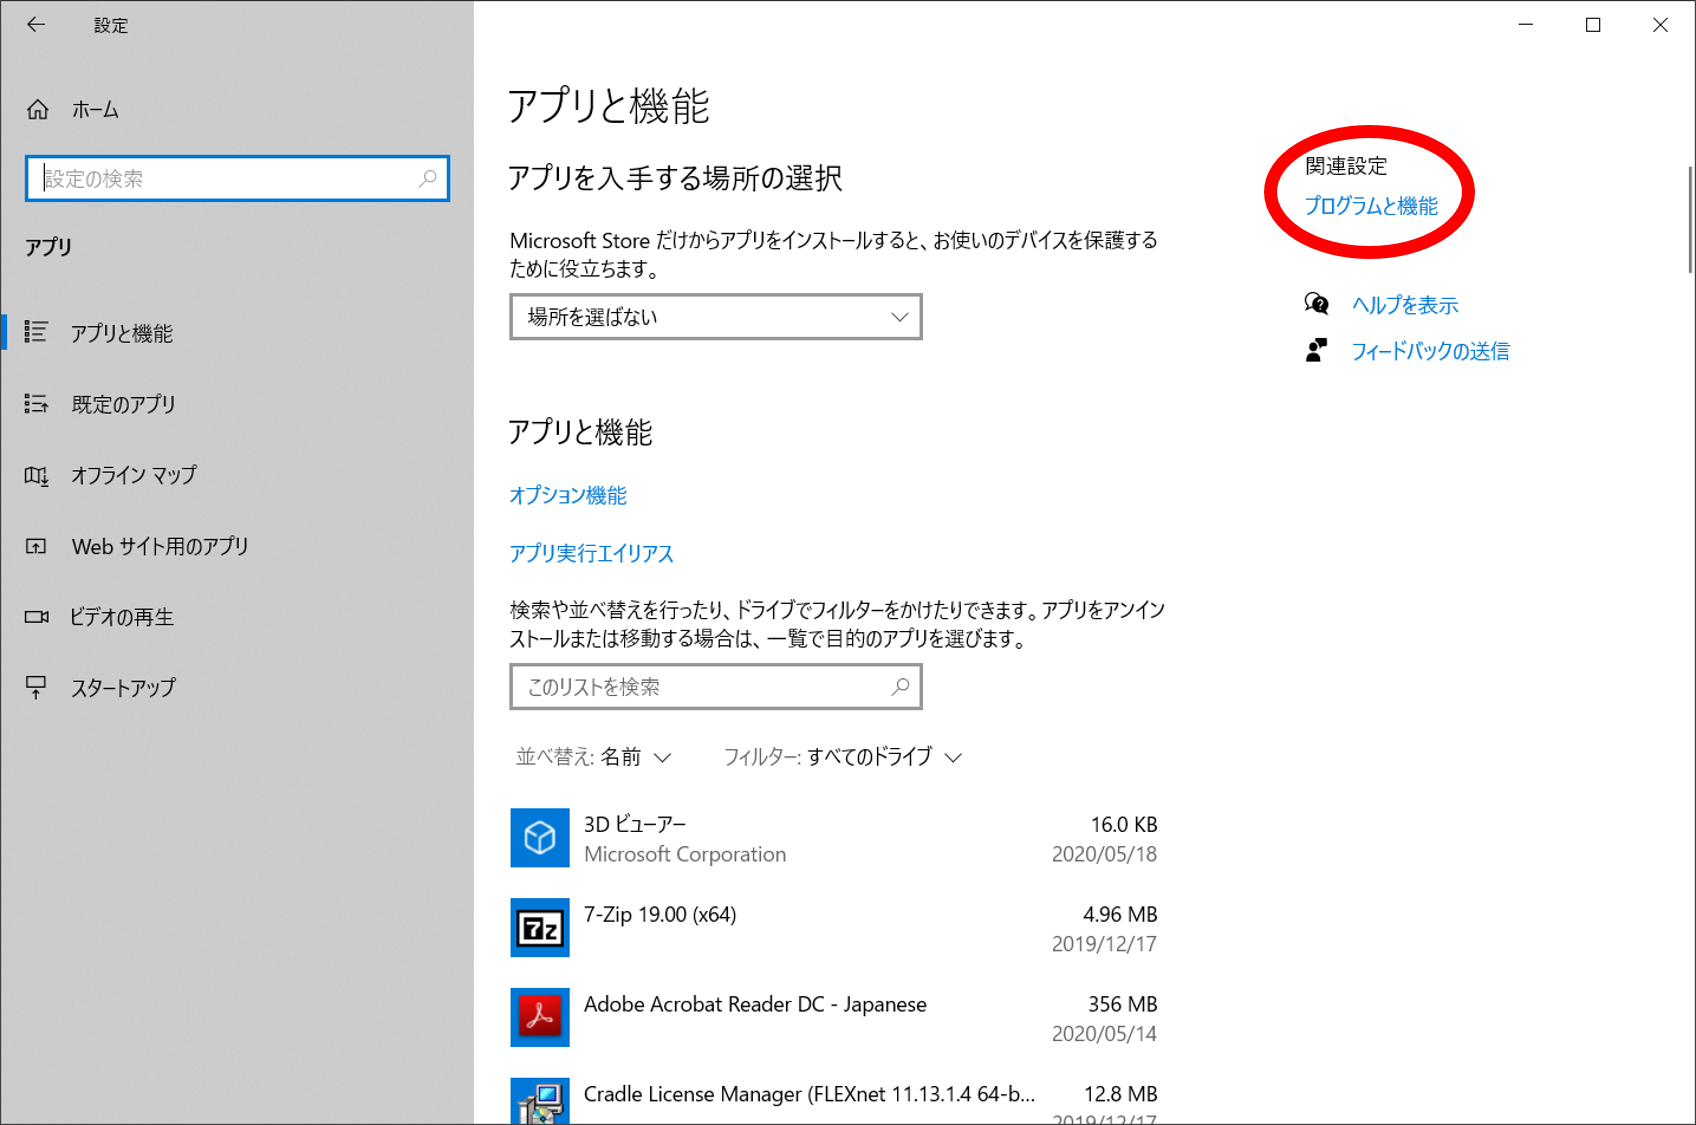This screenshot has height=1125, width=1696.
Task: Click the アプリと機能 sidebar list icon
Action: [36, 332]
